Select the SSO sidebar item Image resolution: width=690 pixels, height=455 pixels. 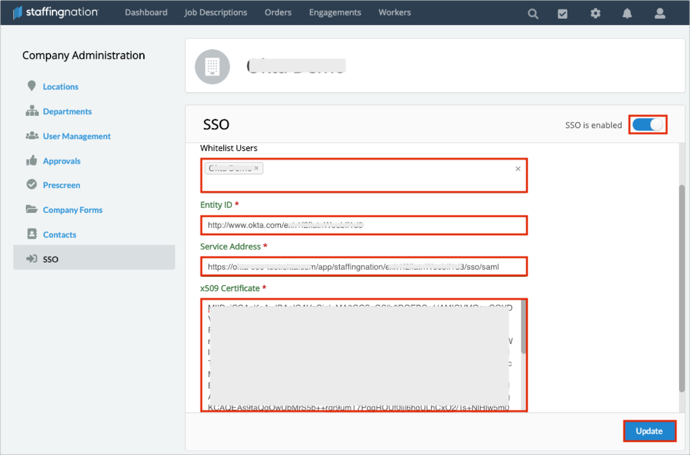click(94, 258)
